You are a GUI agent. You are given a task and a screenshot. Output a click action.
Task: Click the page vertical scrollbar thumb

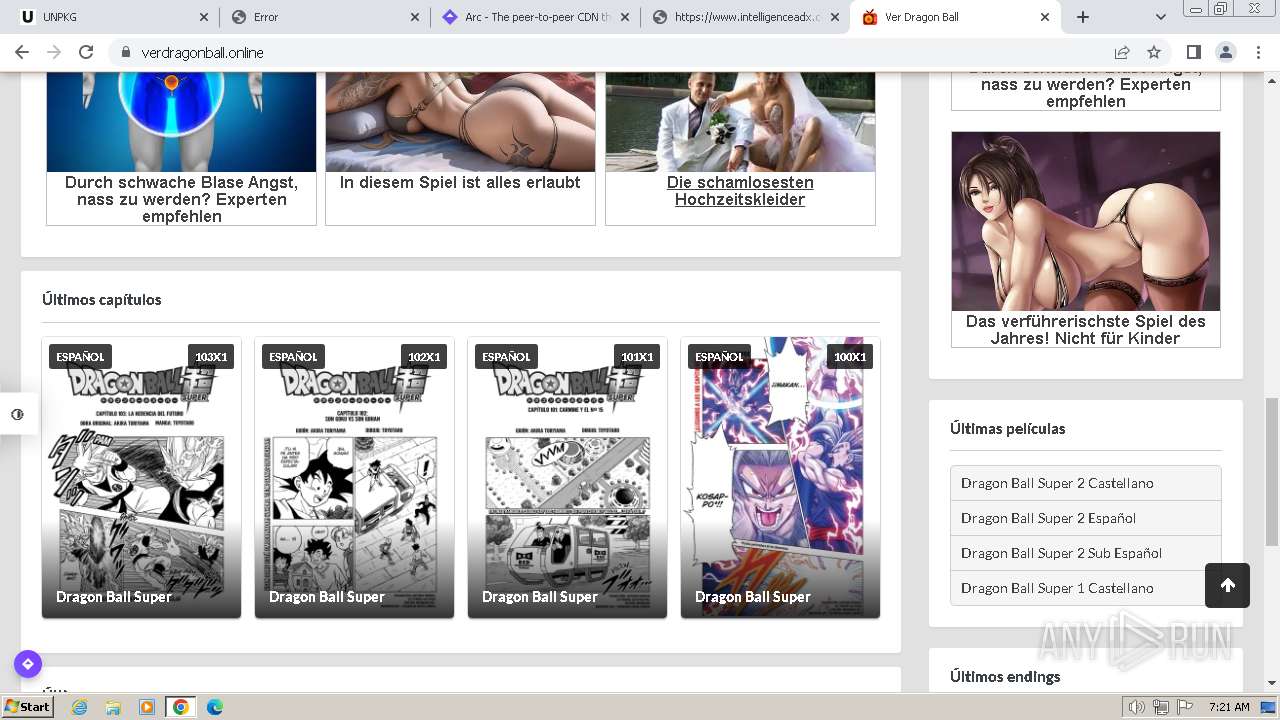point(1271,471)
